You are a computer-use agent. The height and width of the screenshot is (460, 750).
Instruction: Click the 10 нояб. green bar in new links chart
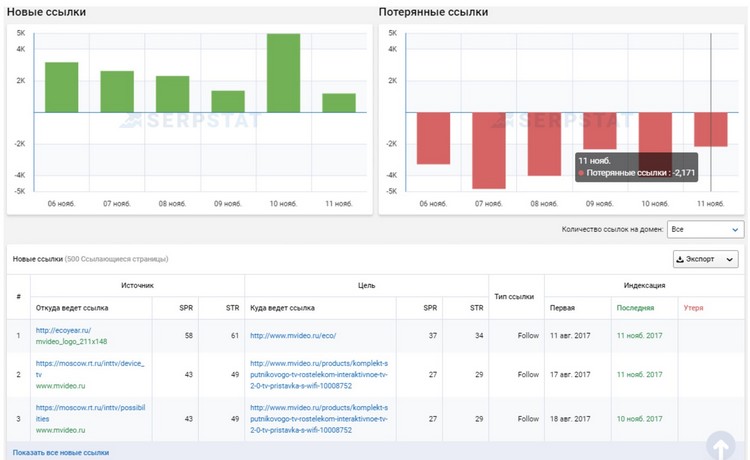pos(283,73)
